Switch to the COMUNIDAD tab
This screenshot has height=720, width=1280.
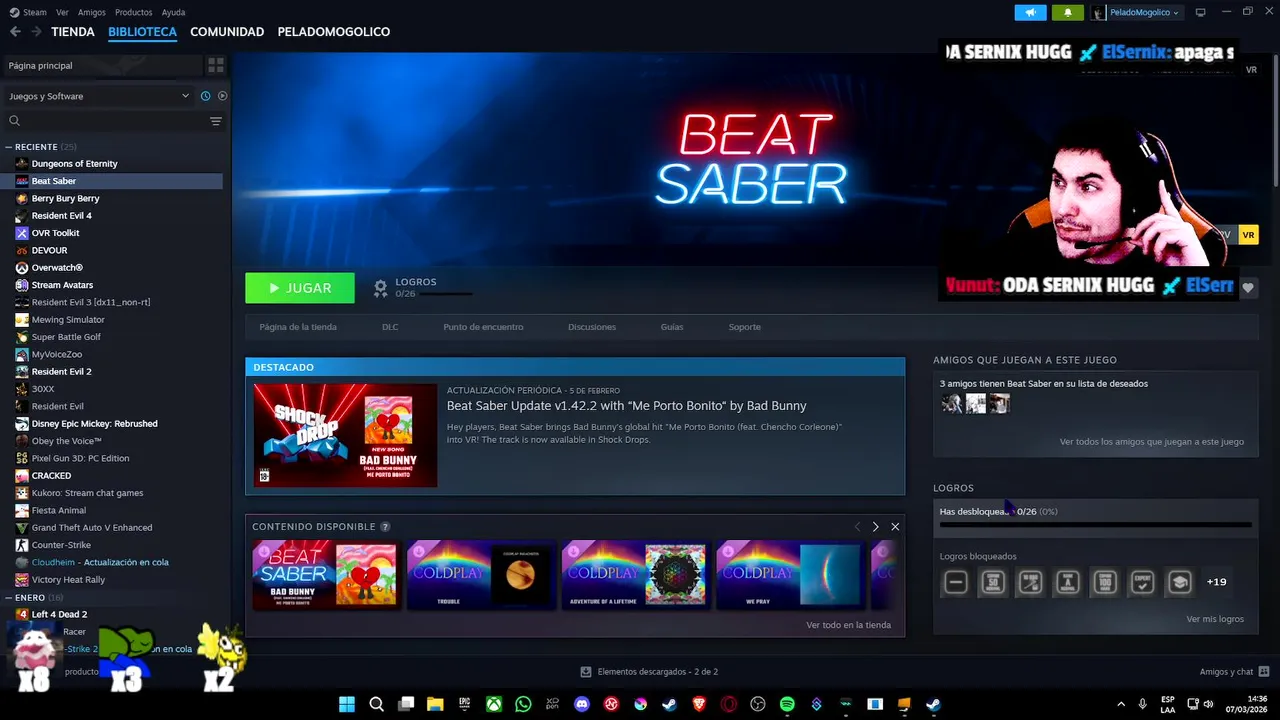point(227,32)
